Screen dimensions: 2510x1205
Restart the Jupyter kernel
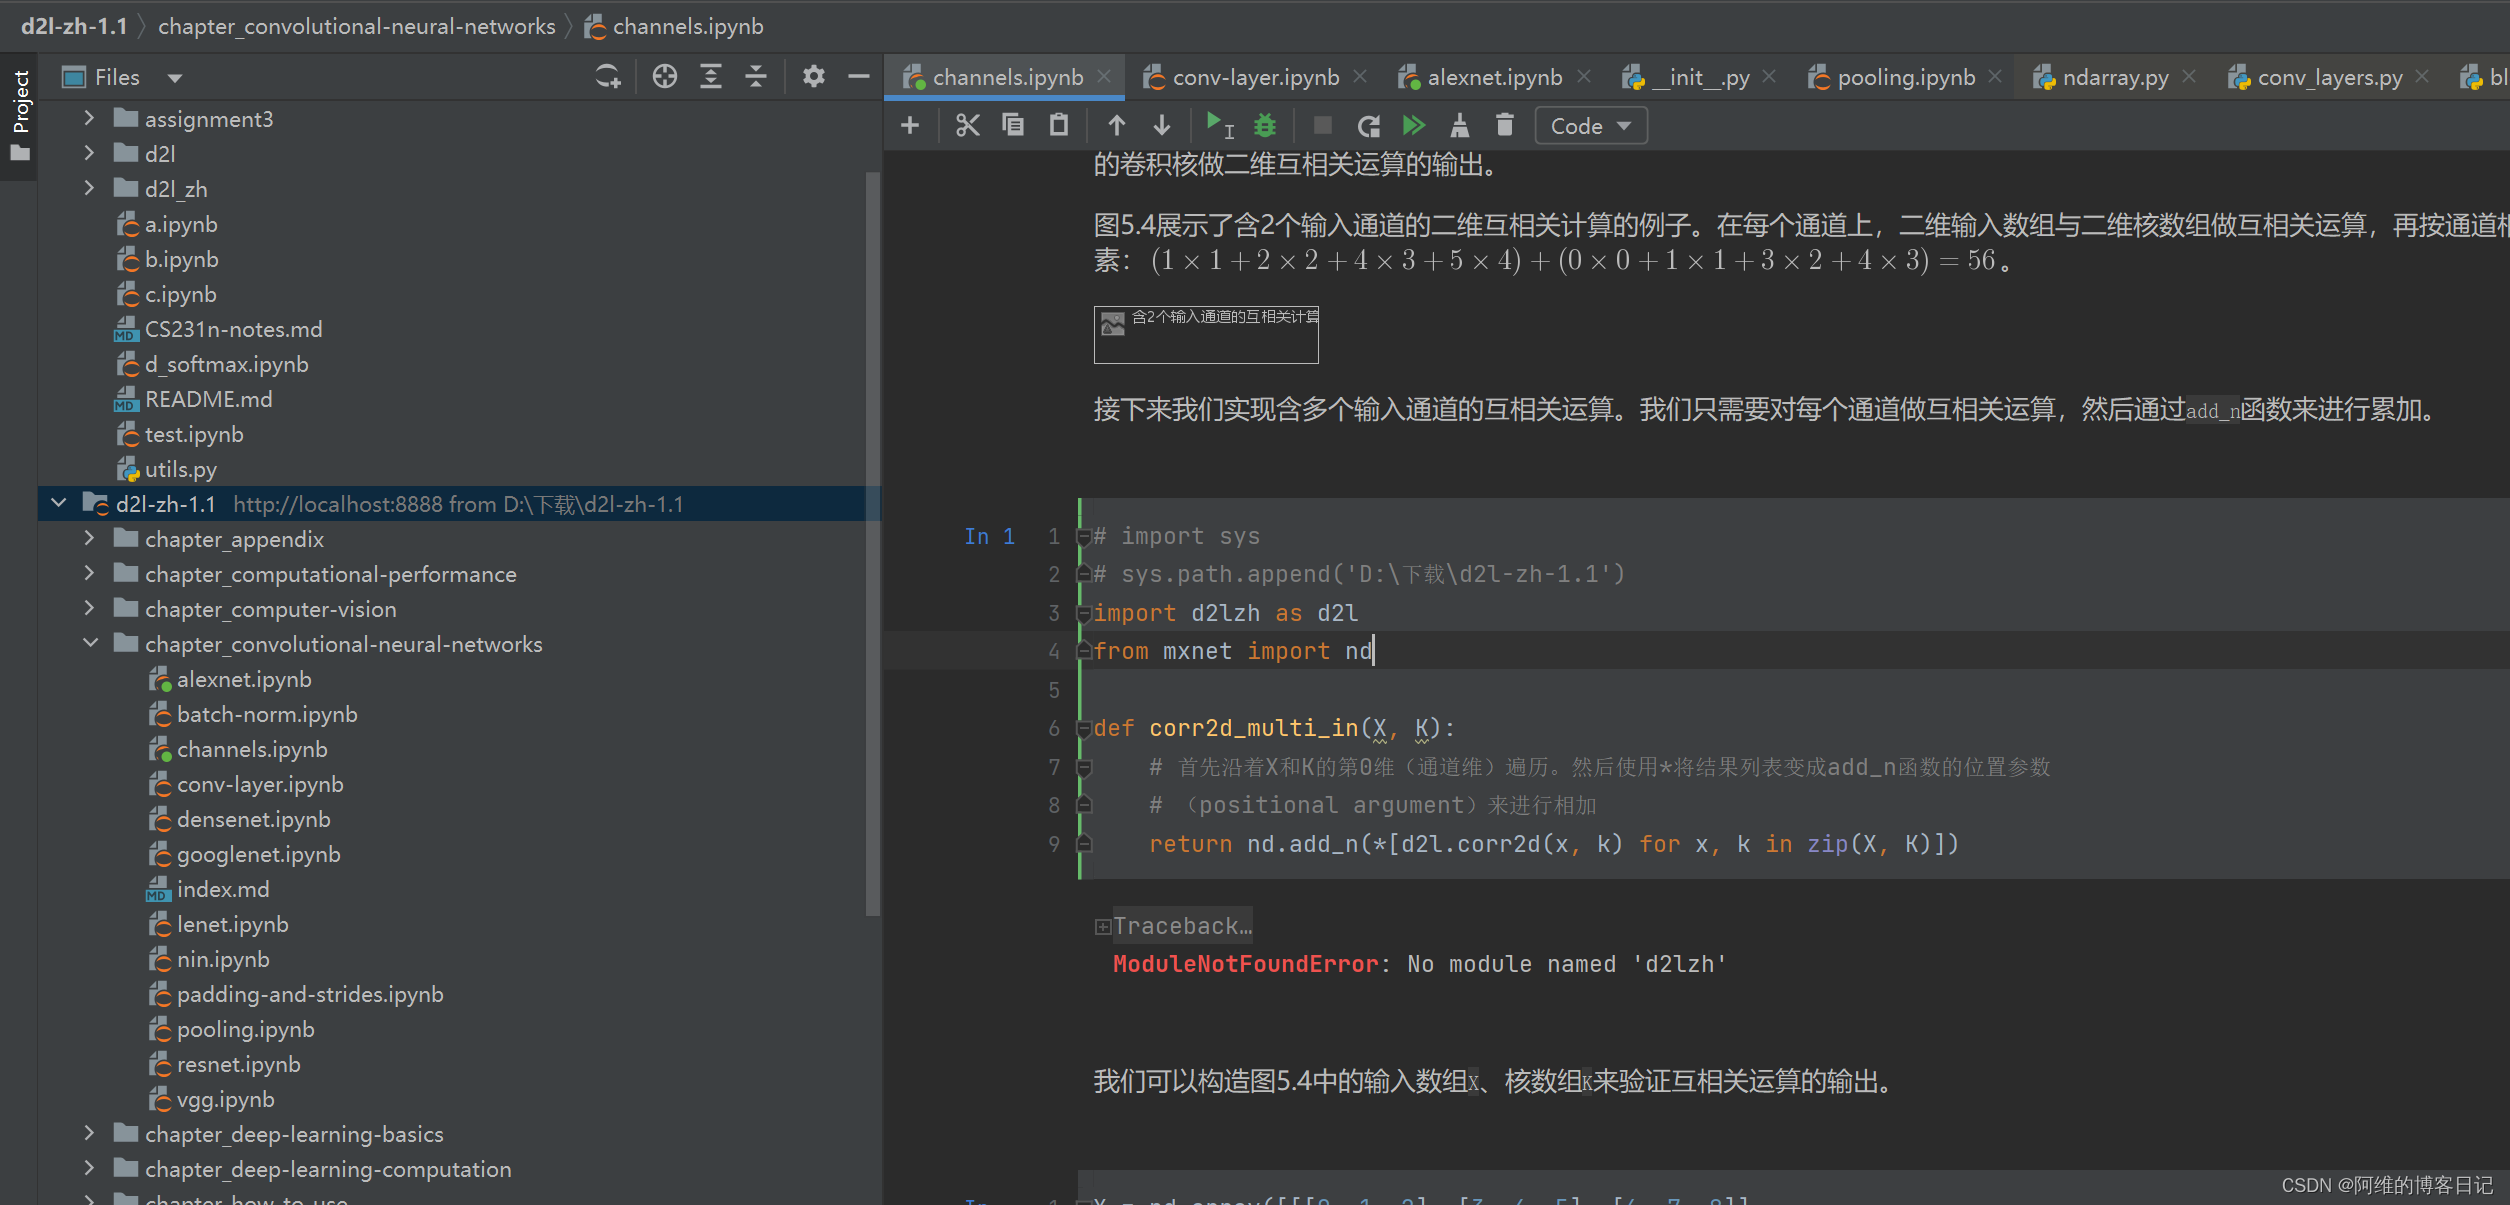pos(1368,125)
